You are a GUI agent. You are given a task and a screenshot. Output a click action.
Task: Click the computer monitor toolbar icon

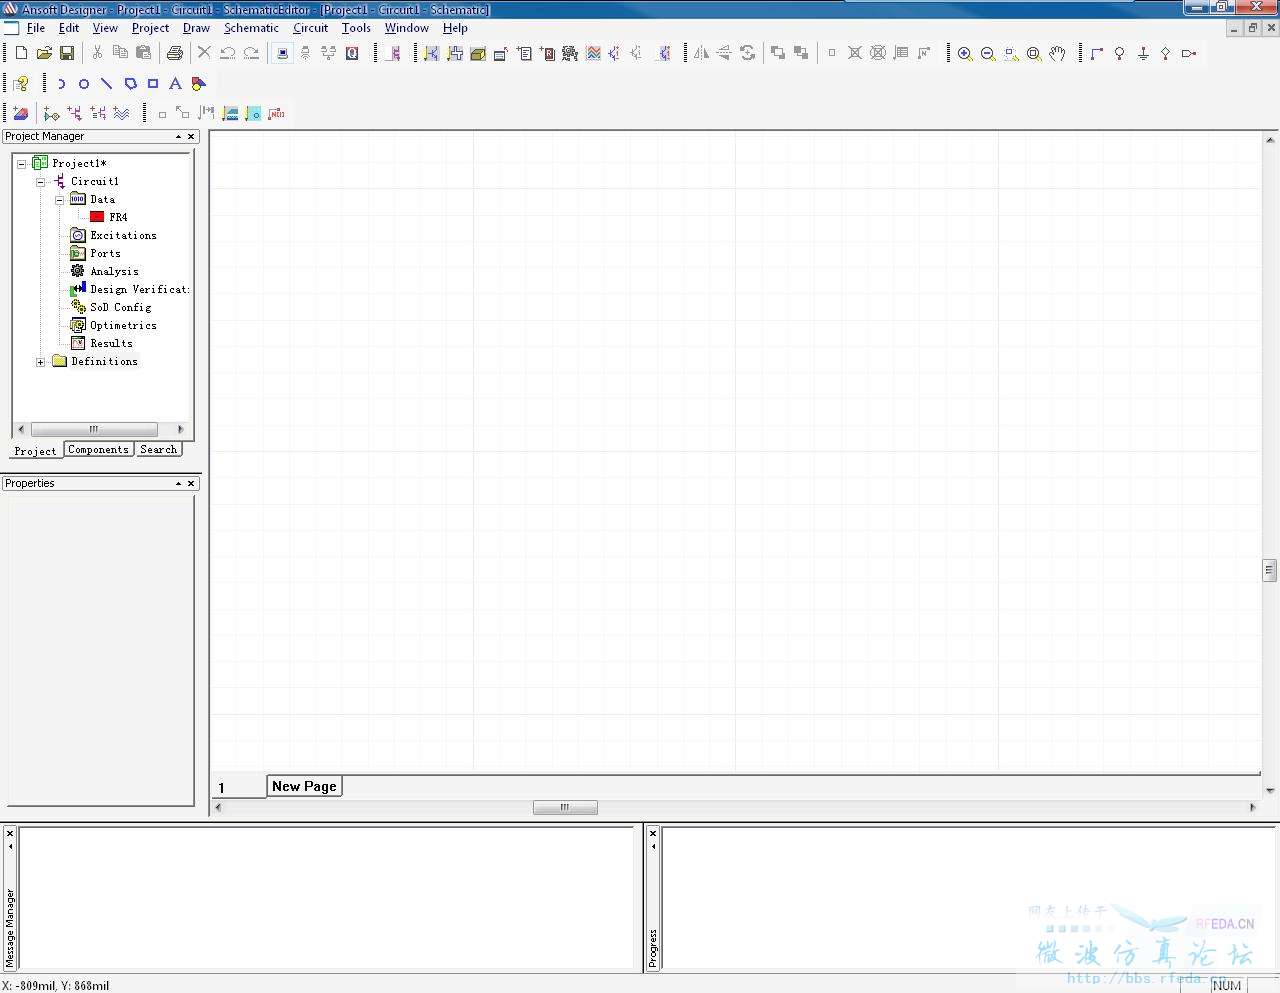(x=282, y=53)
